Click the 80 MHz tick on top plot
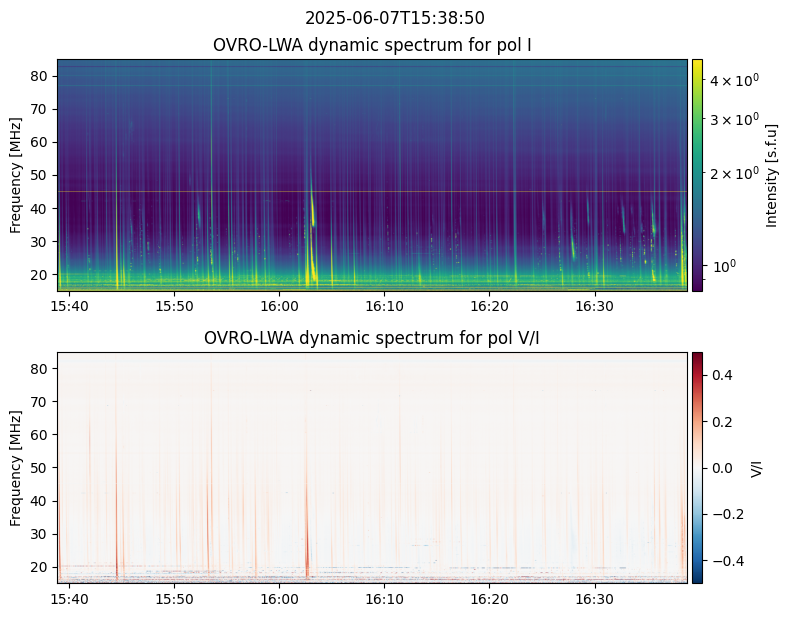 (42, 76)
